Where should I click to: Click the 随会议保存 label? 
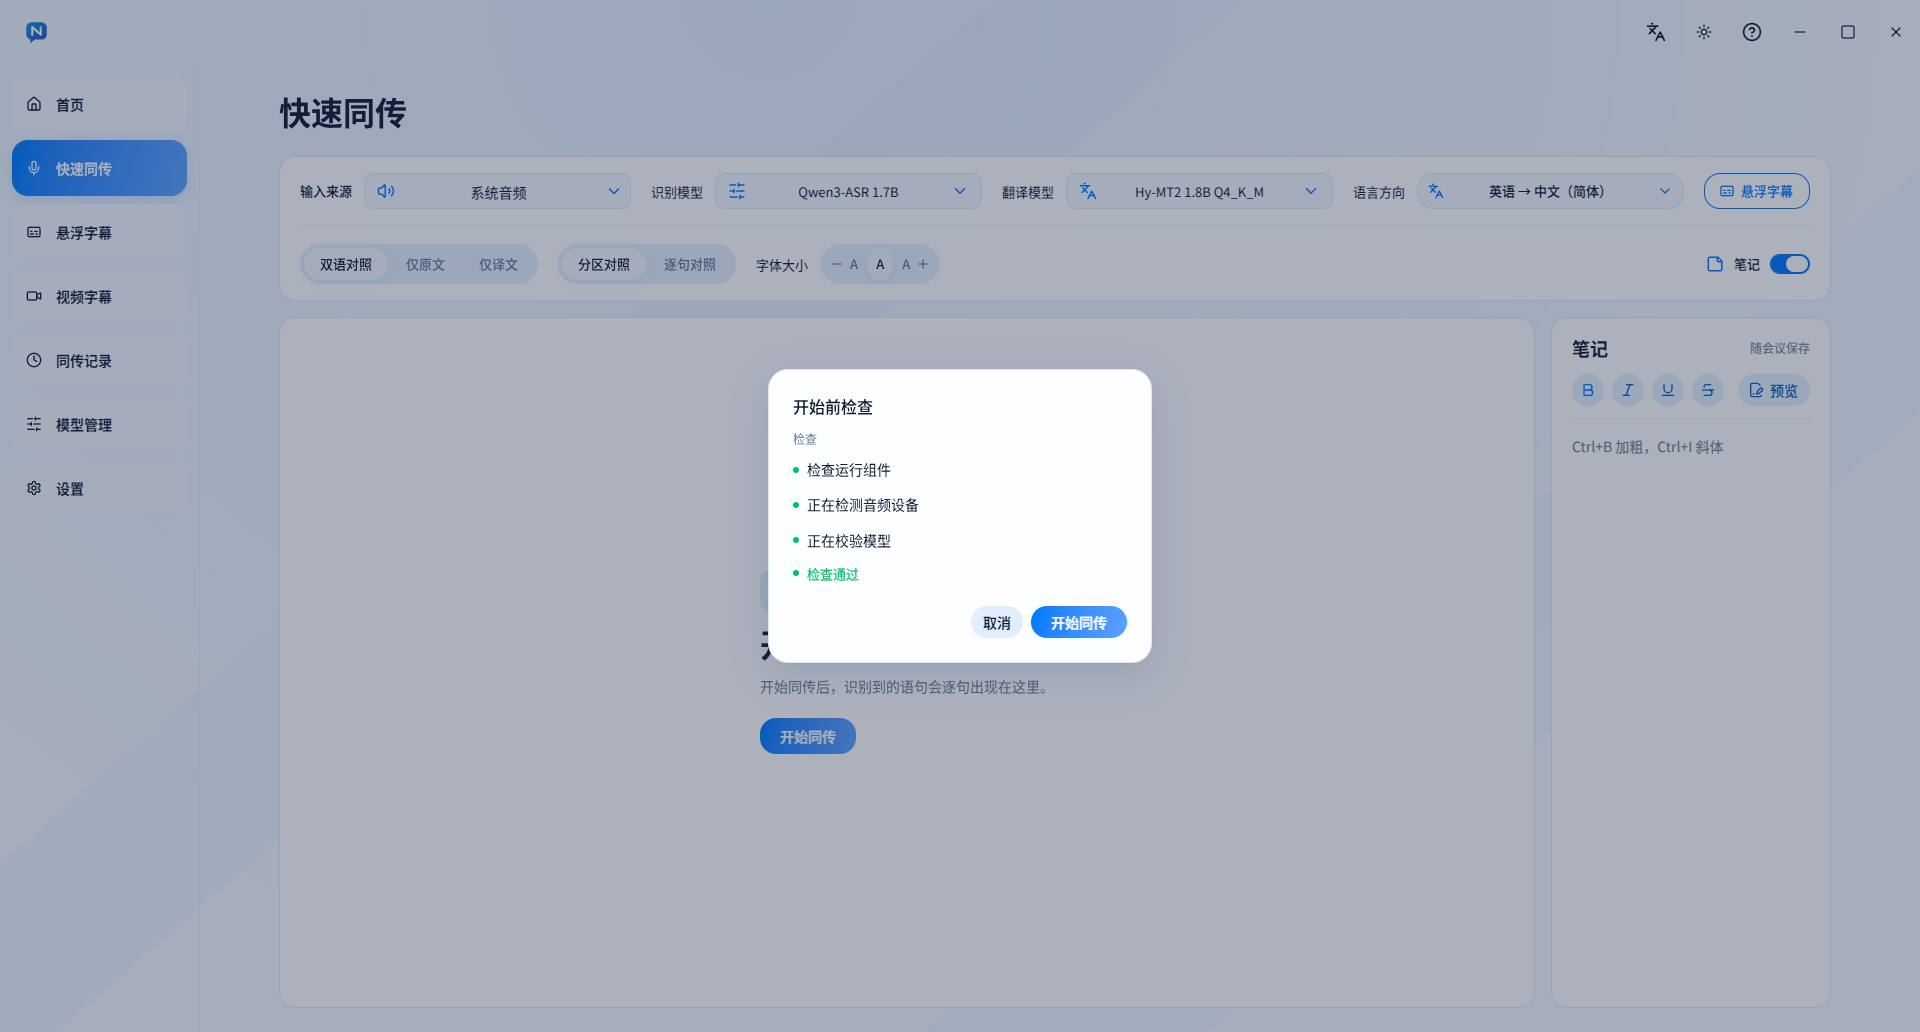click(1780, 348)
